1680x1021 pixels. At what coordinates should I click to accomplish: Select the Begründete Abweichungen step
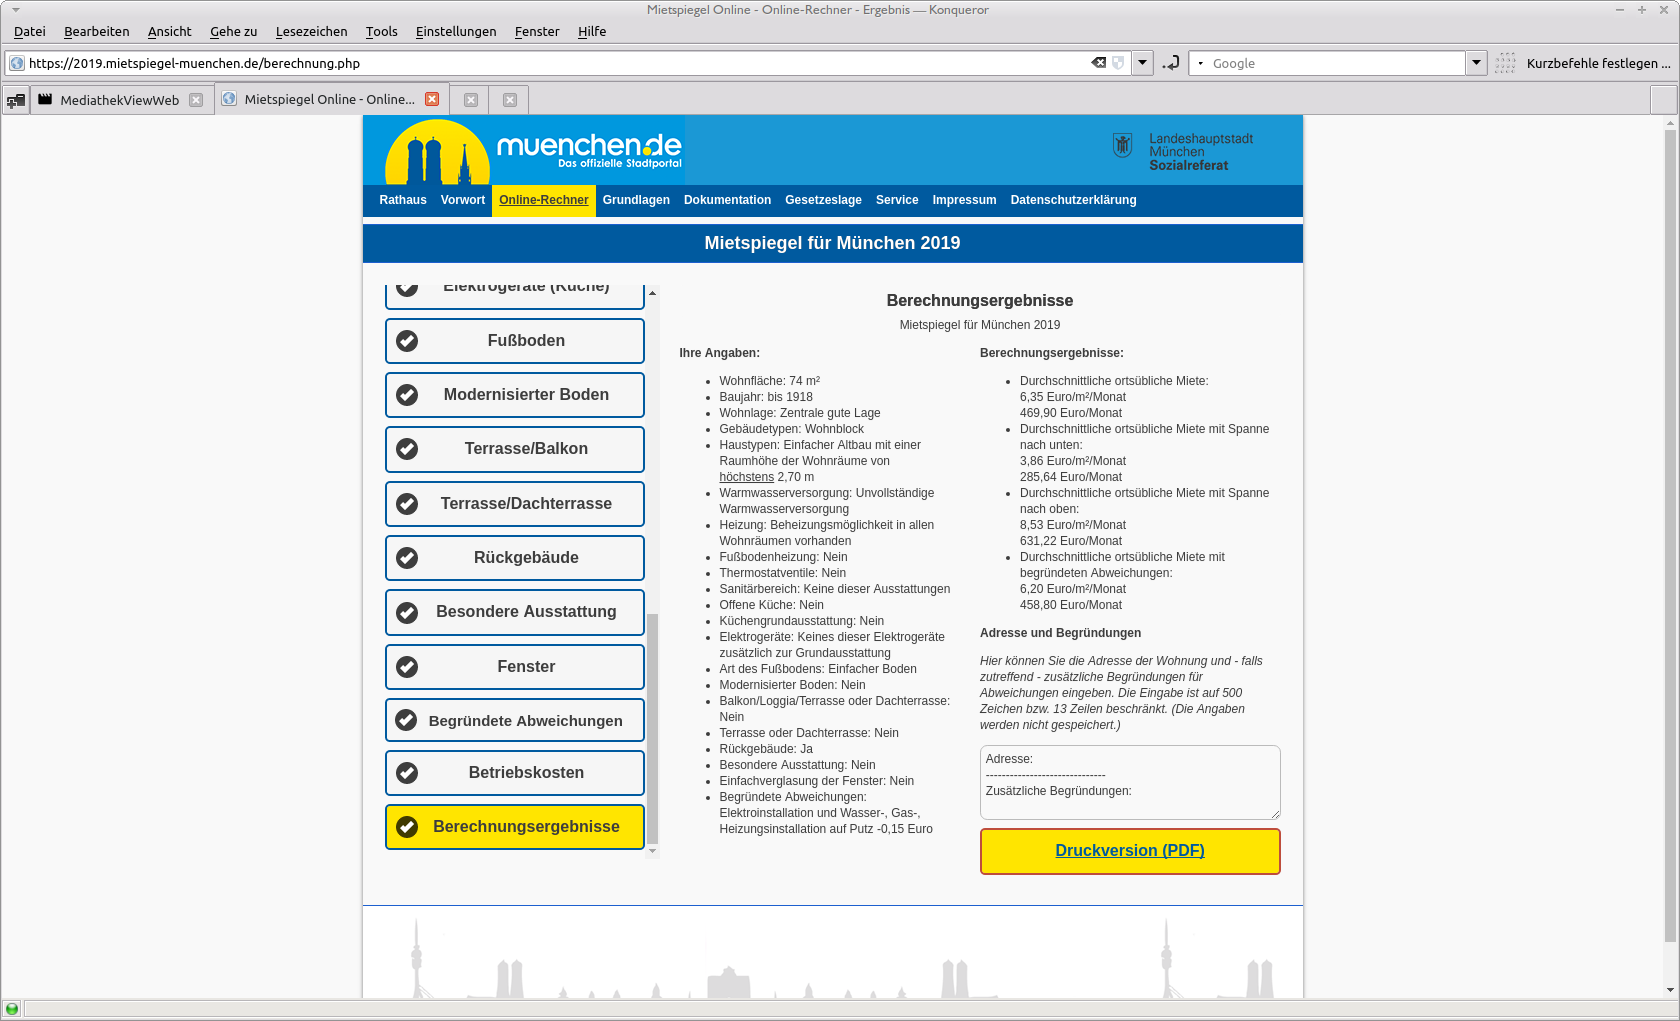(515, 720)
